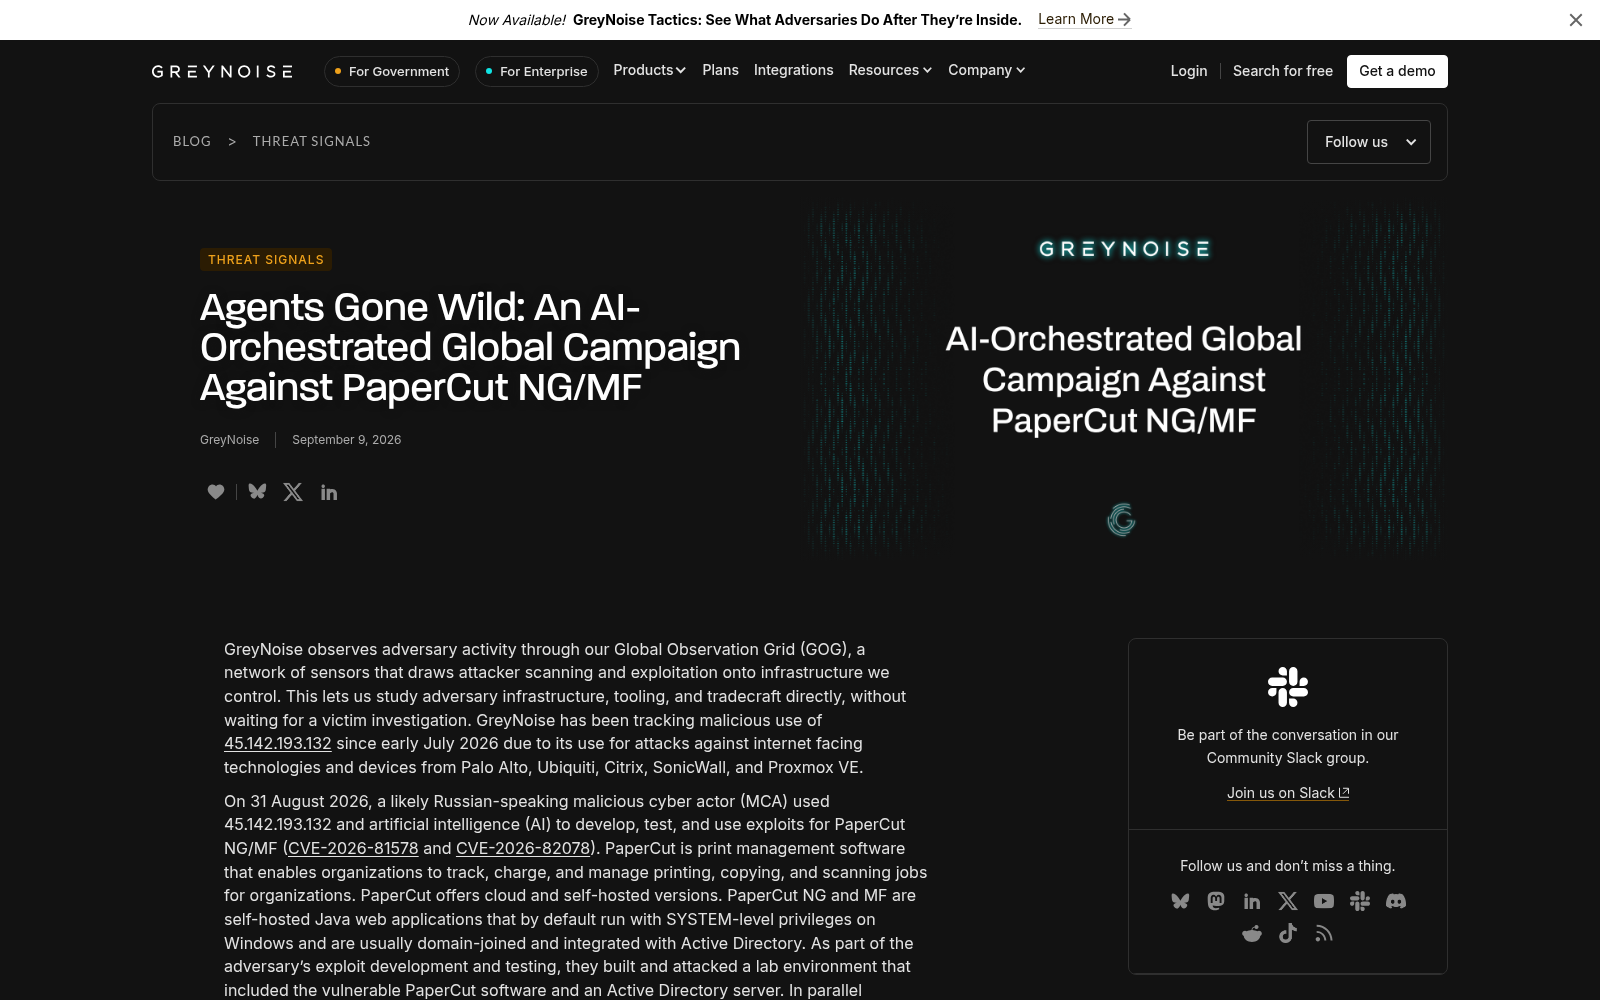Like the article with the heart icon
This screenshot has height=1000, width=1600.
tap(216, 492)
